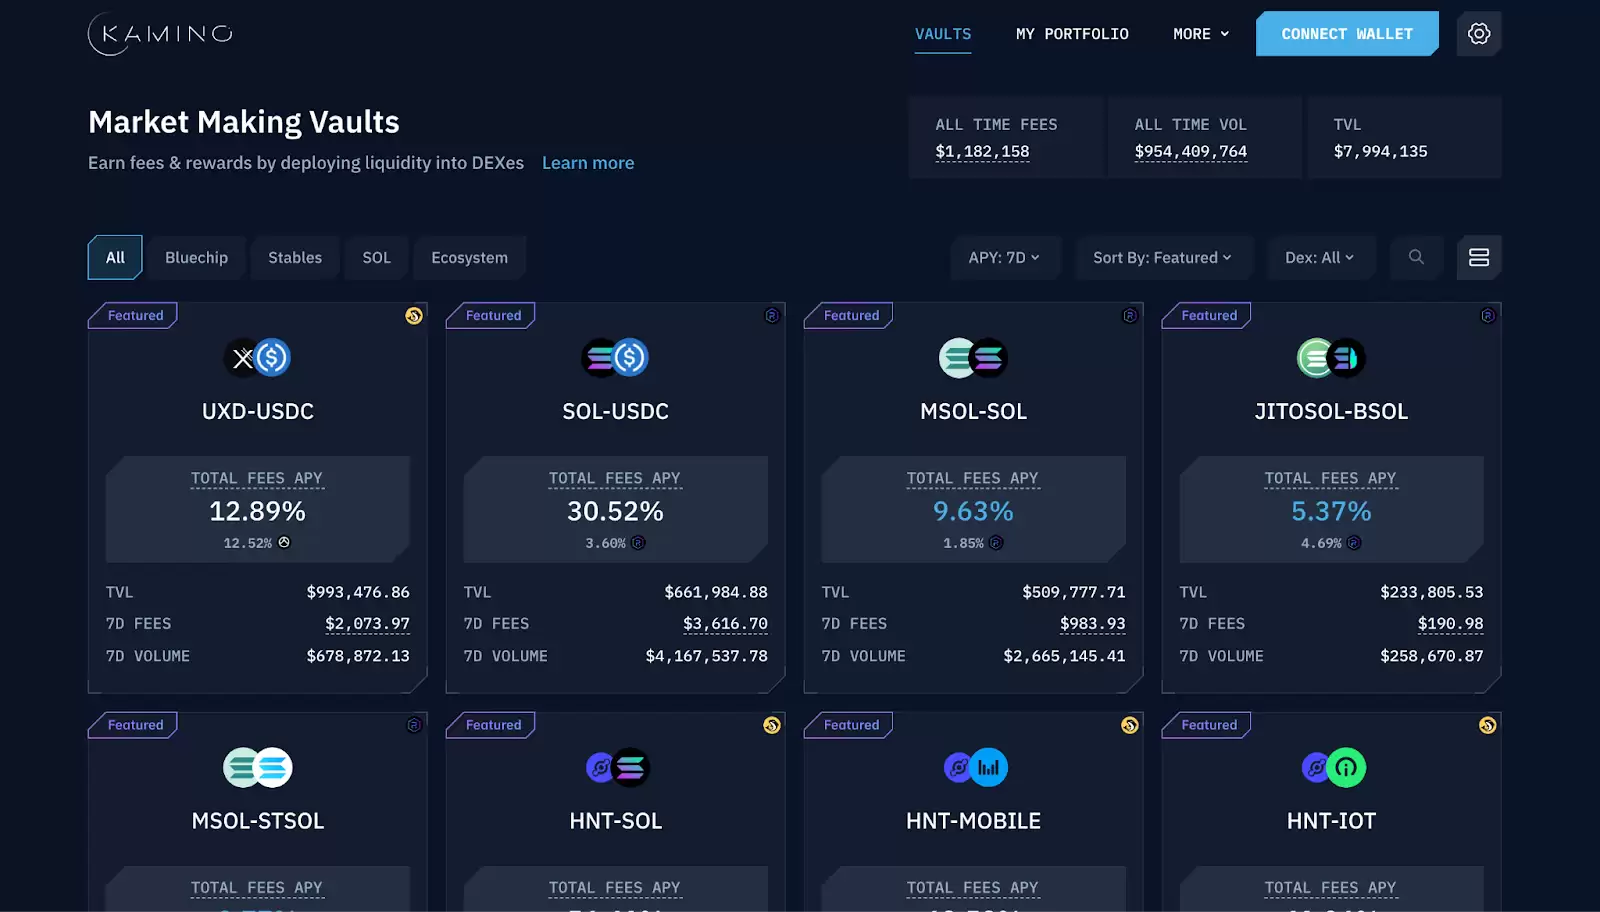Switch to list view layout icon
This screenshot has width=1600, height=912.
pos(1479,257)
